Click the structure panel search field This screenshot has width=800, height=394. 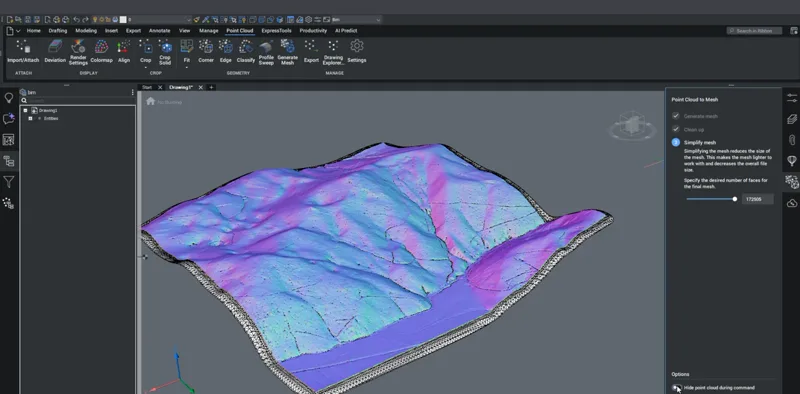tap(77, 101)
